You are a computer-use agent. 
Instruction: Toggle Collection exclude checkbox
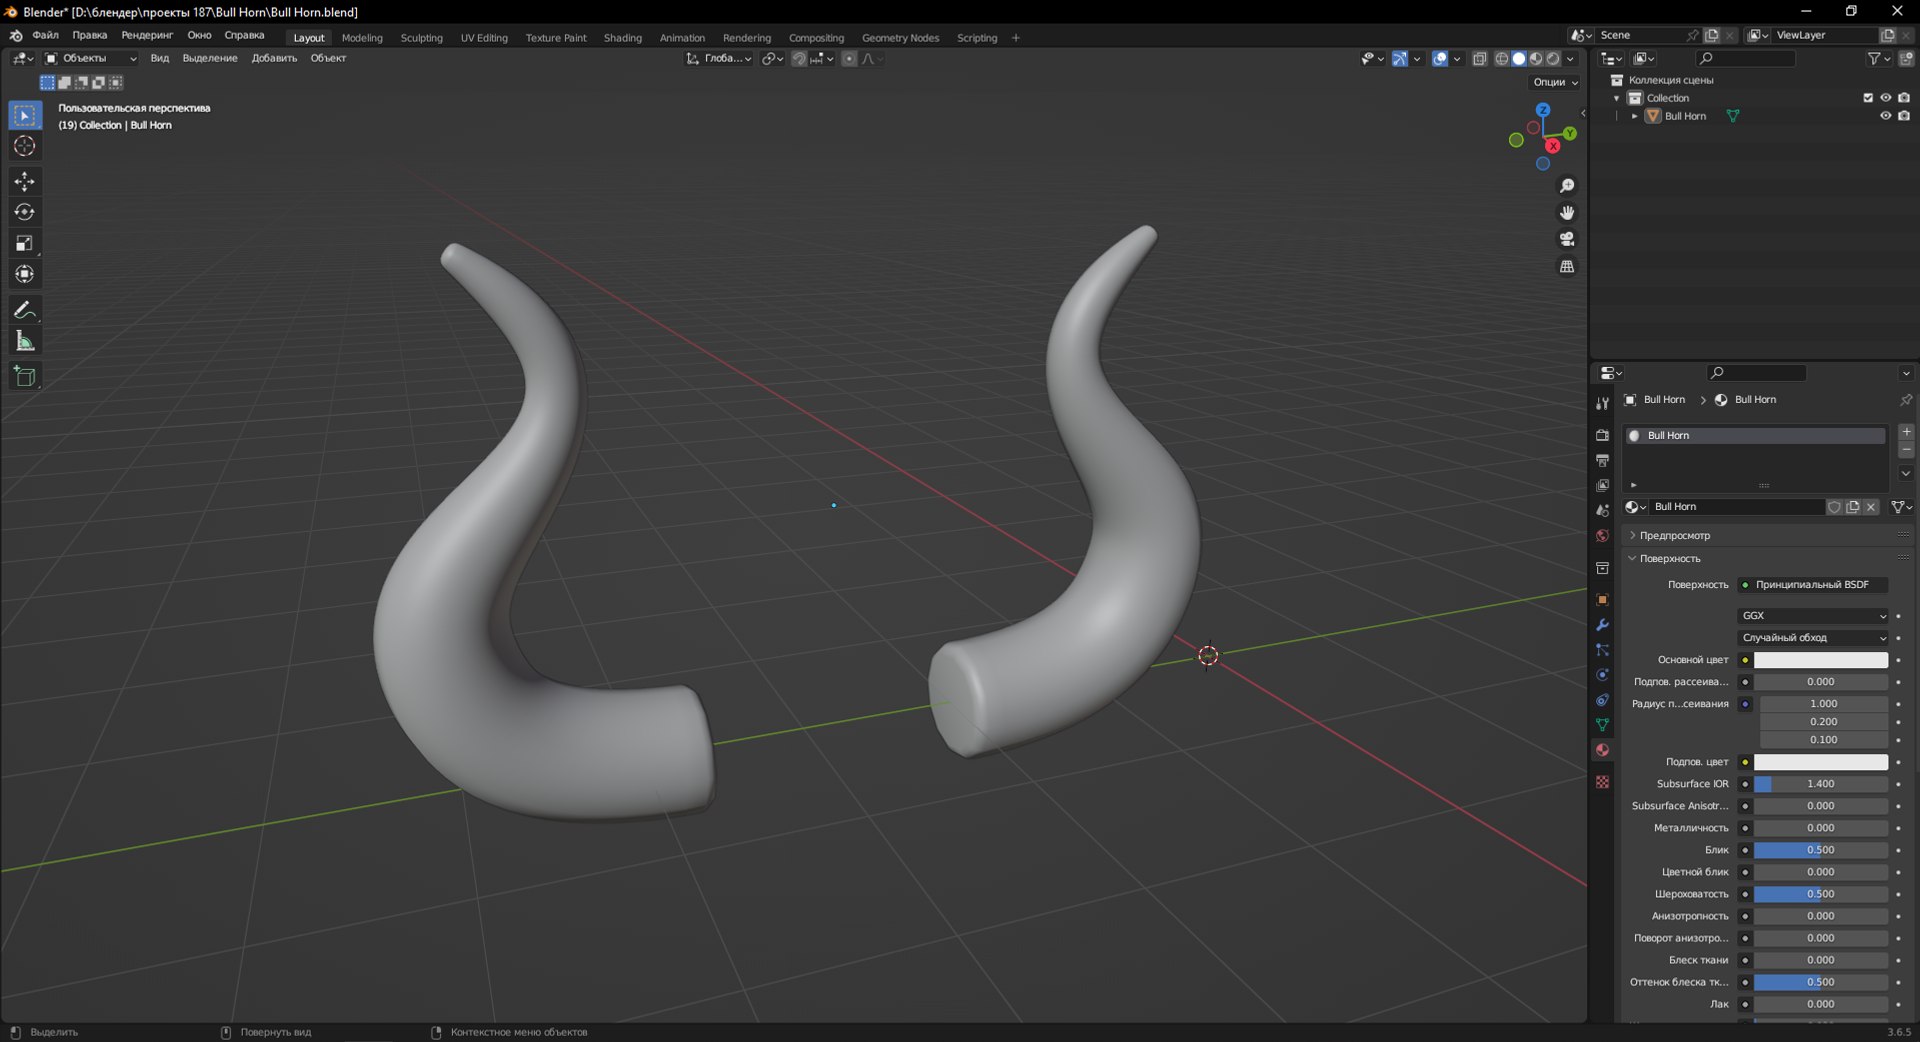click(x=1867, y=98)
